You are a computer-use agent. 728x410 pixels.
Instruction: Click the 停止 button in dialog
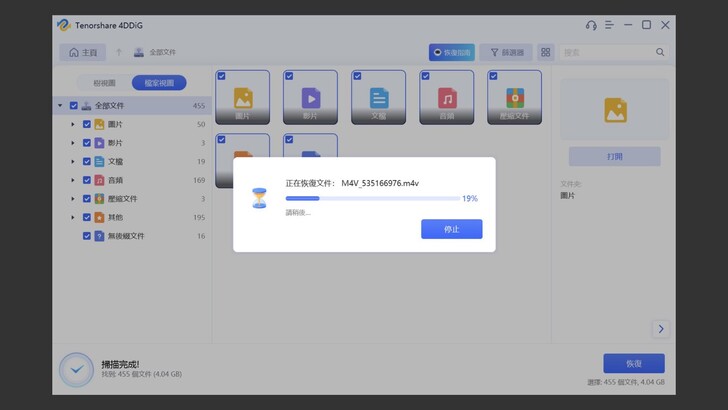point(452,229)
